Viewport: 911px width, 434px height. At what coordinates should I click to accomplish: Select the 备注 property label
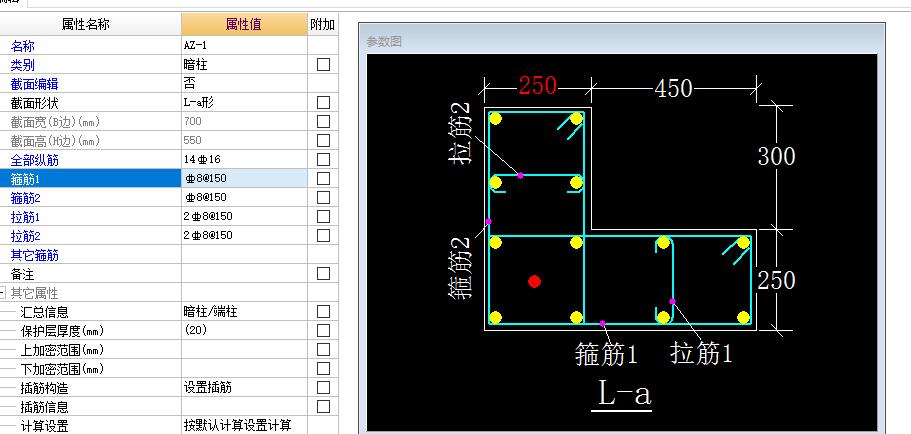(x=23, y=274)
